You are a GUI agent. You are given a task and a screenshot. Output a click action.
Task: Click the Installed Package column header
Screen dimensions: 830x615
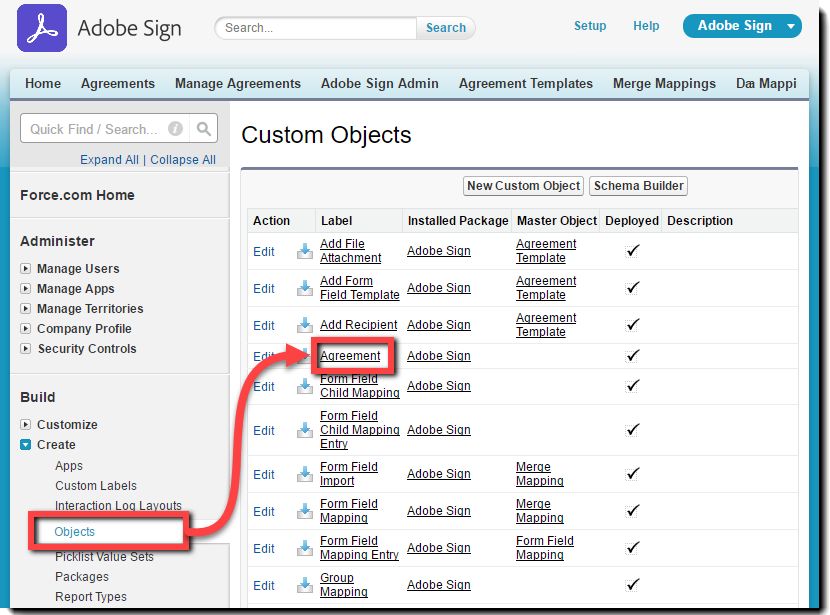(x=458, y=221)
